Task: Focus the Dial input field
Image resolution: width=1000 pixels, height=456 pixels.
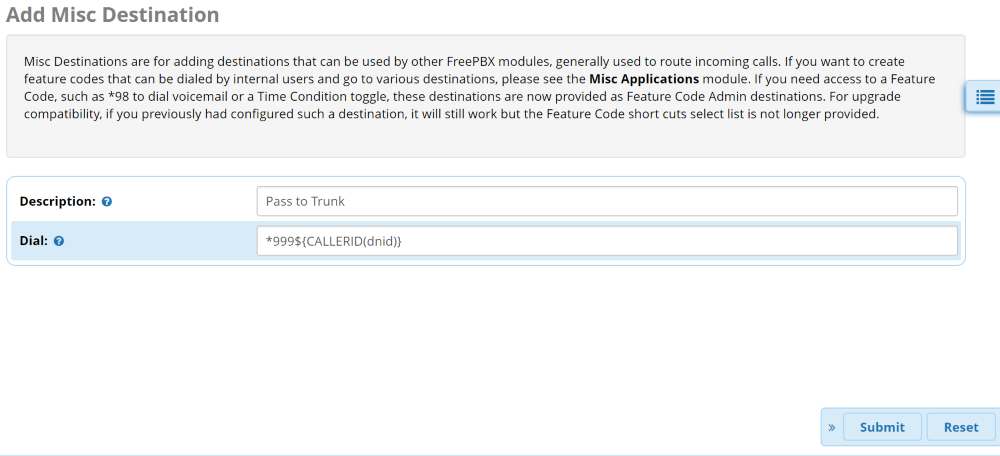Action: tap(606, 241)
